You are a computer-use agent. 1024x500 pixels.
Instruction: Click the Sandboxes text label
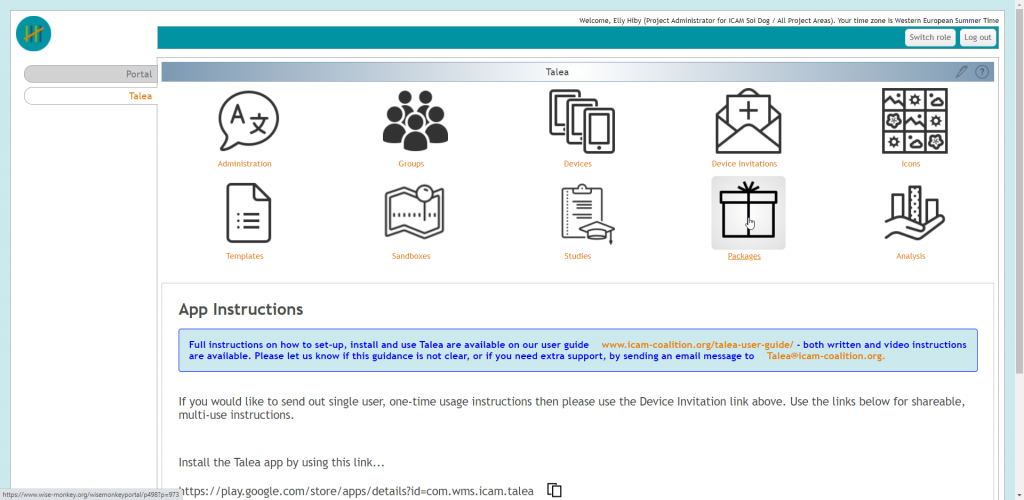point(411,256)
